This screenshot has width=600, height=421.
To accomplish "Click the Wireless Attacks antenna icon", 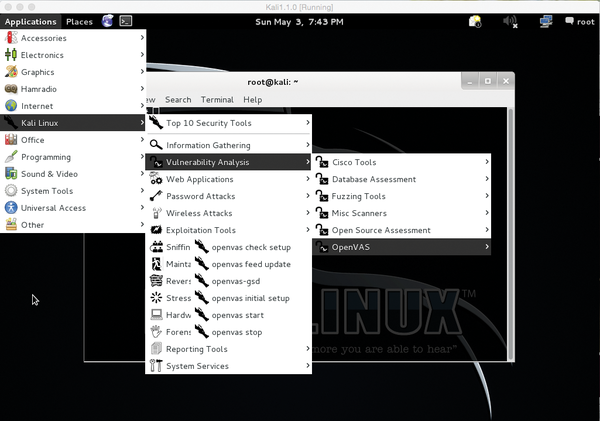I will tap(156, 213).
